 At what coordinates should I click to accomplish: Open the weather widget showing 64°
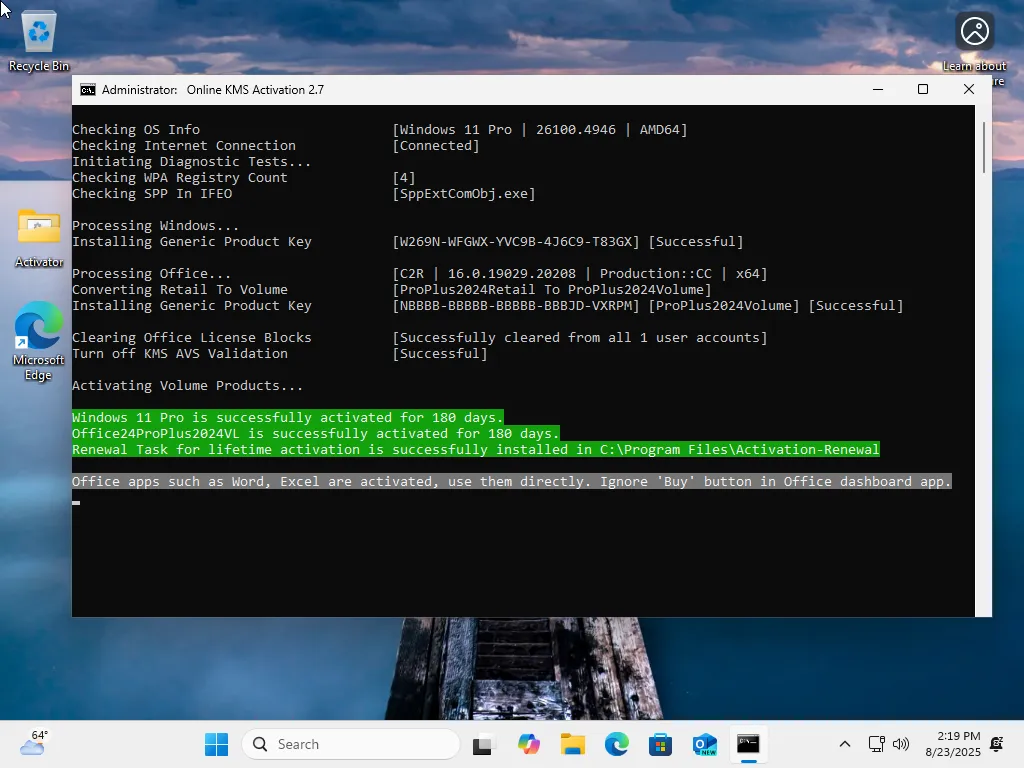[34, 743]
